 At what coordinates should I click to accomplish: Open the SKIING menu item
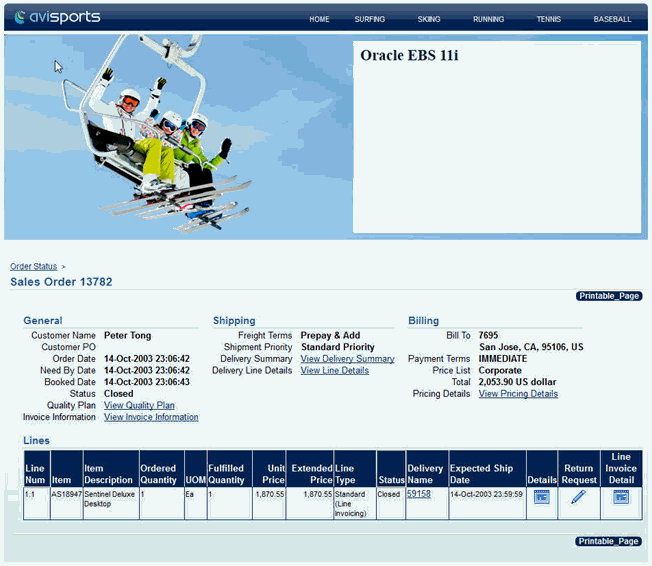click(x=429, y=19)
